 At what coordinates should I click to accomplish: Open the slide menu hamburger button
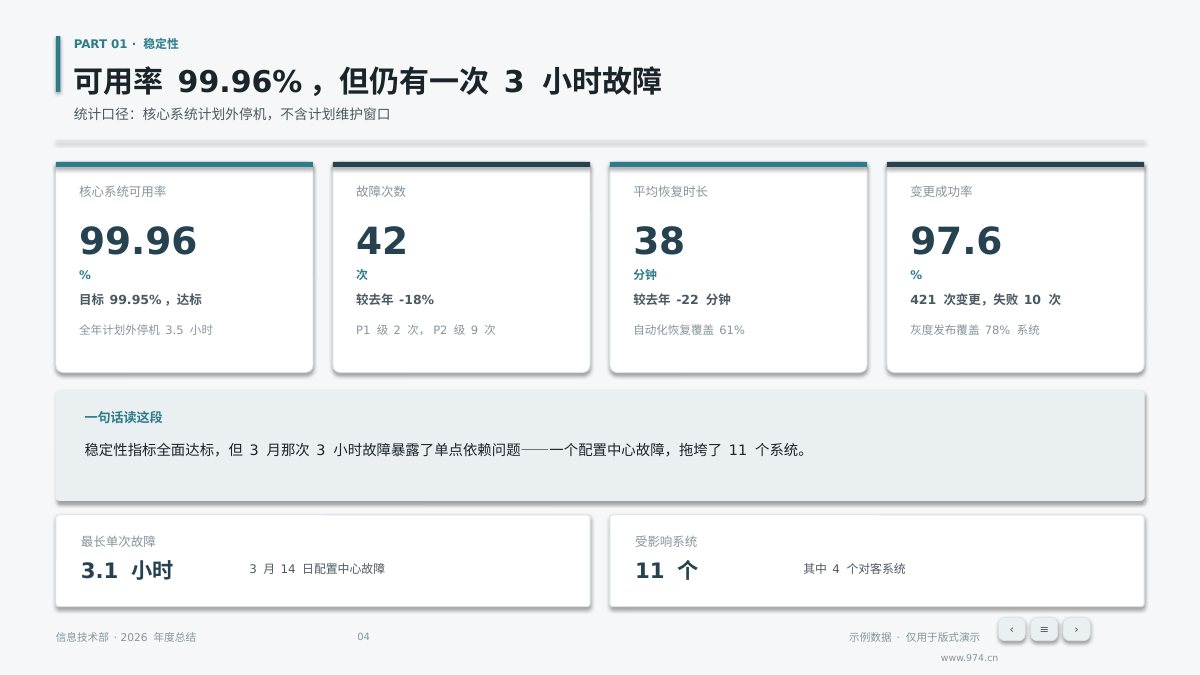(1044, 629)
